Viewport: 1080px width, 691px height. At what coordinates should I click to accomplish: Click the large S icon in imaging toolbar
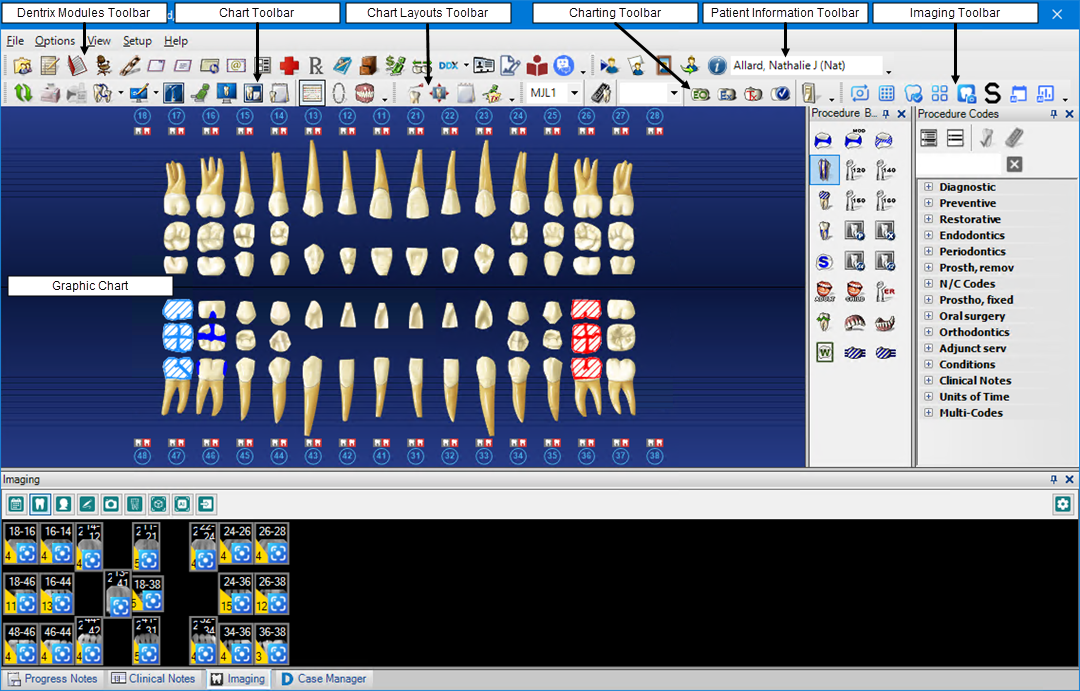992,93
